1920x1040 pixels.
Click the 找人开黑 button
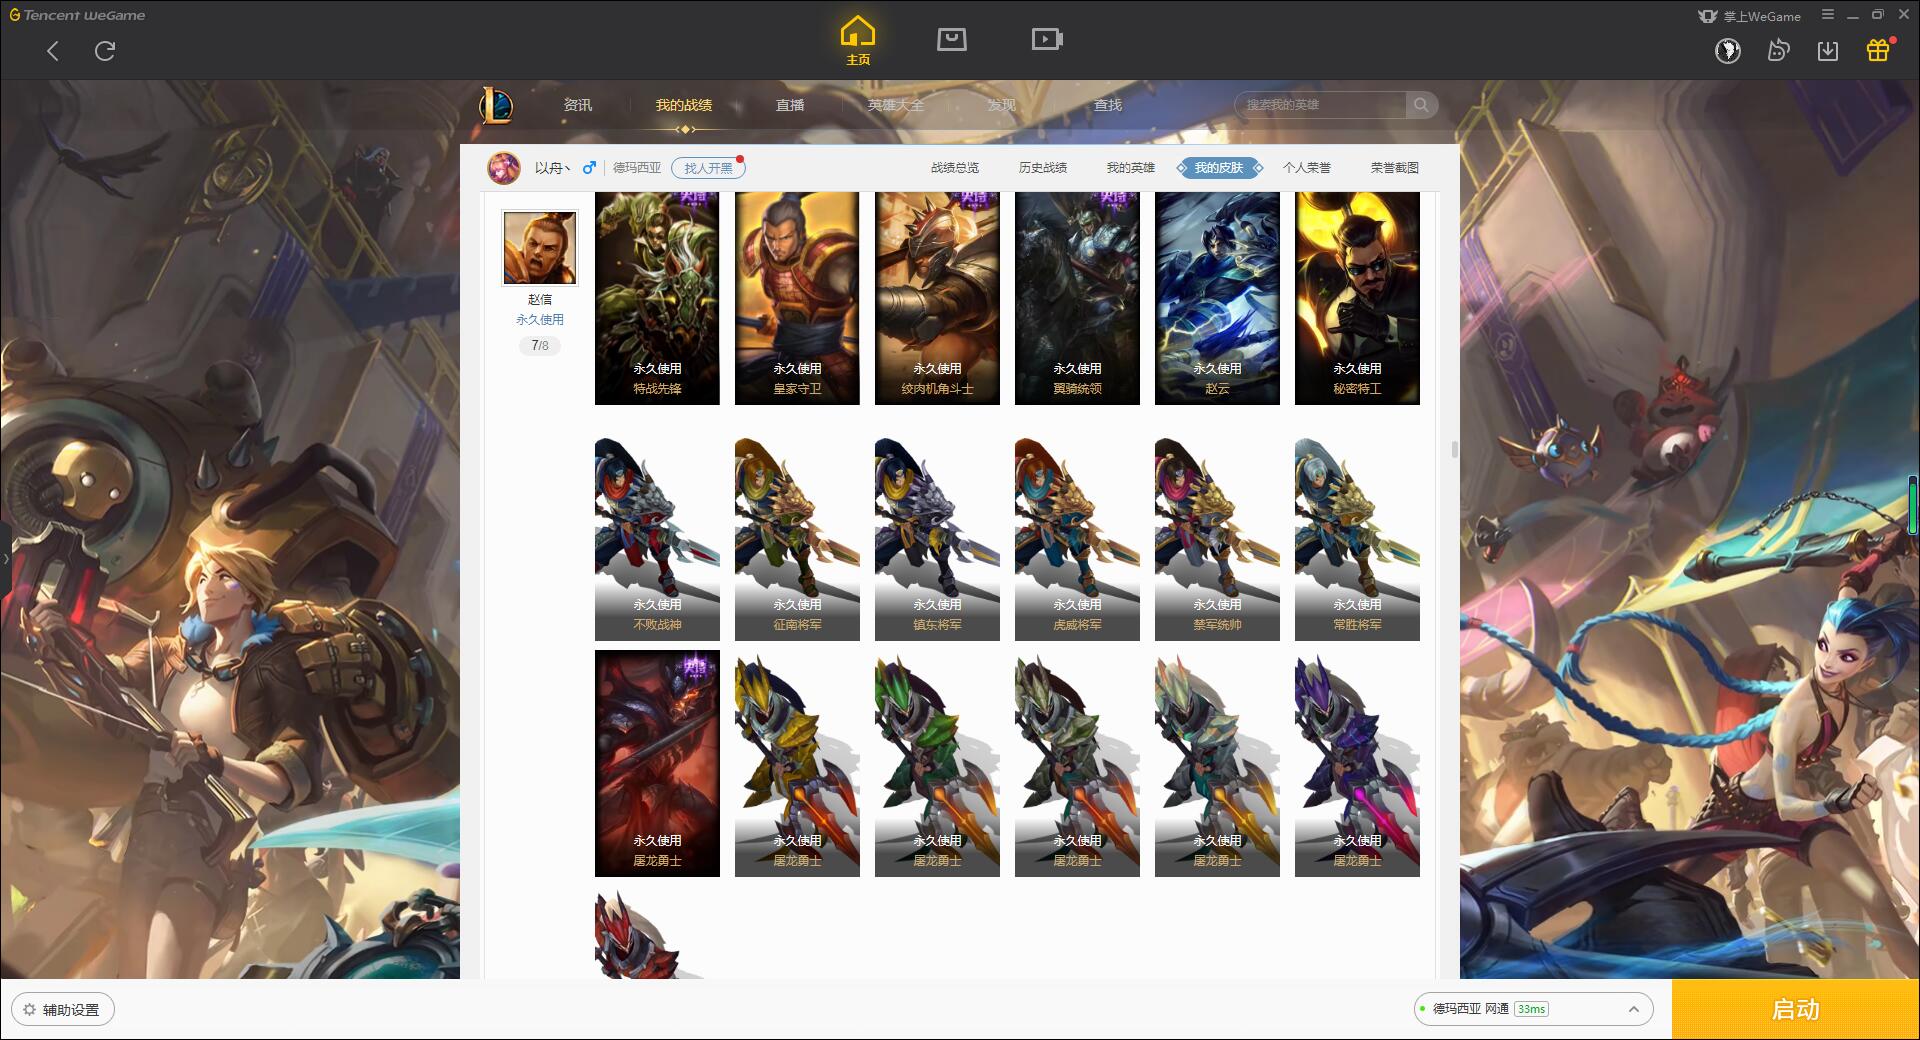click(x=708, y=168)
